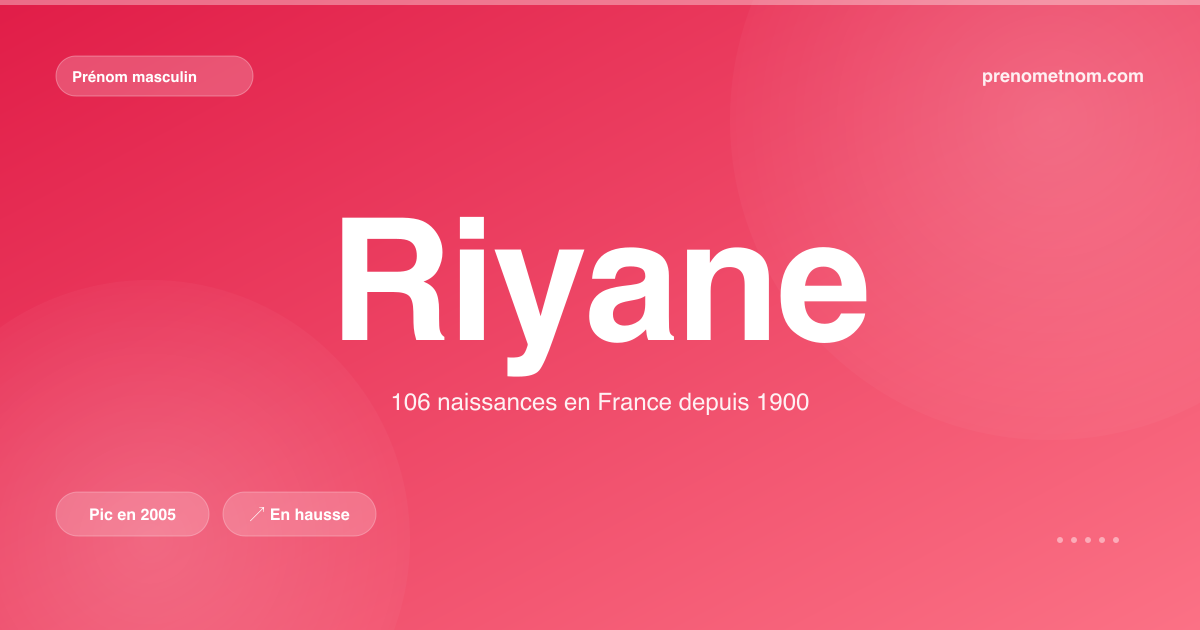
Task: Click the 'En hausse' trend pill
Action: [x=299, y=514]
